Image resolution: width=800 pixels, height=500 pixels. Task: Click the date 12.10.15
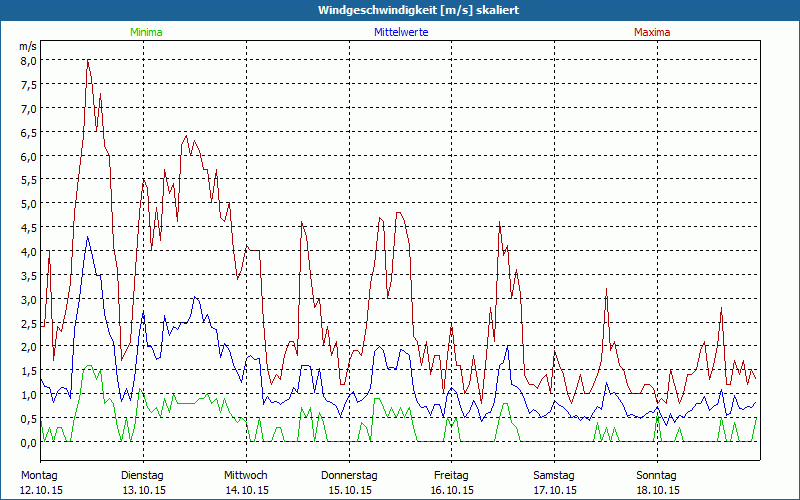click(x=41, y=490)
